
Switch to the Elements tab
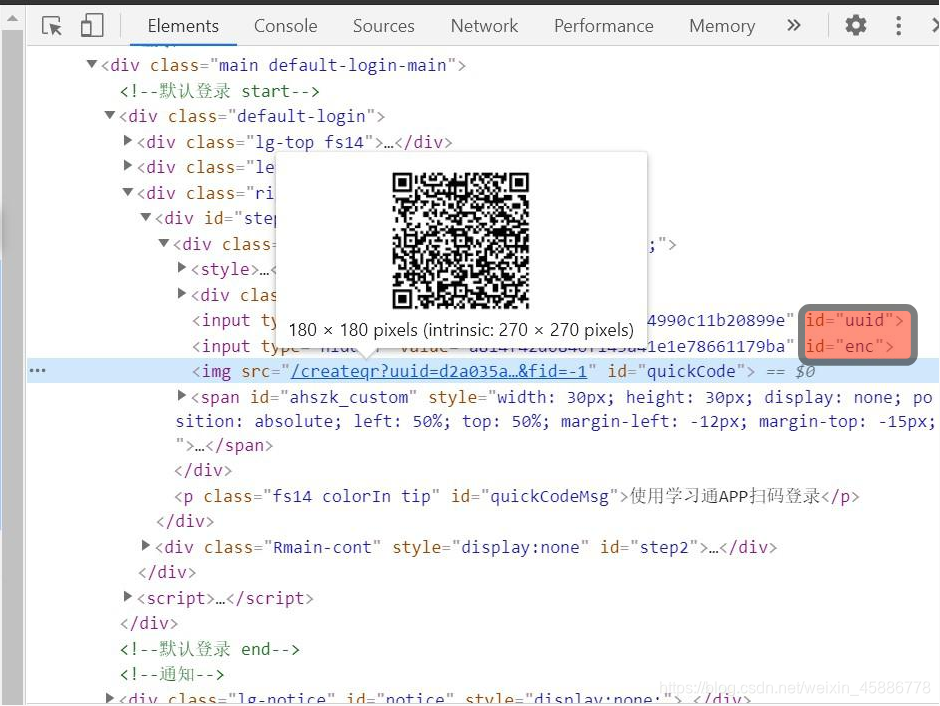pyautogui.click(x=183, y=26)
